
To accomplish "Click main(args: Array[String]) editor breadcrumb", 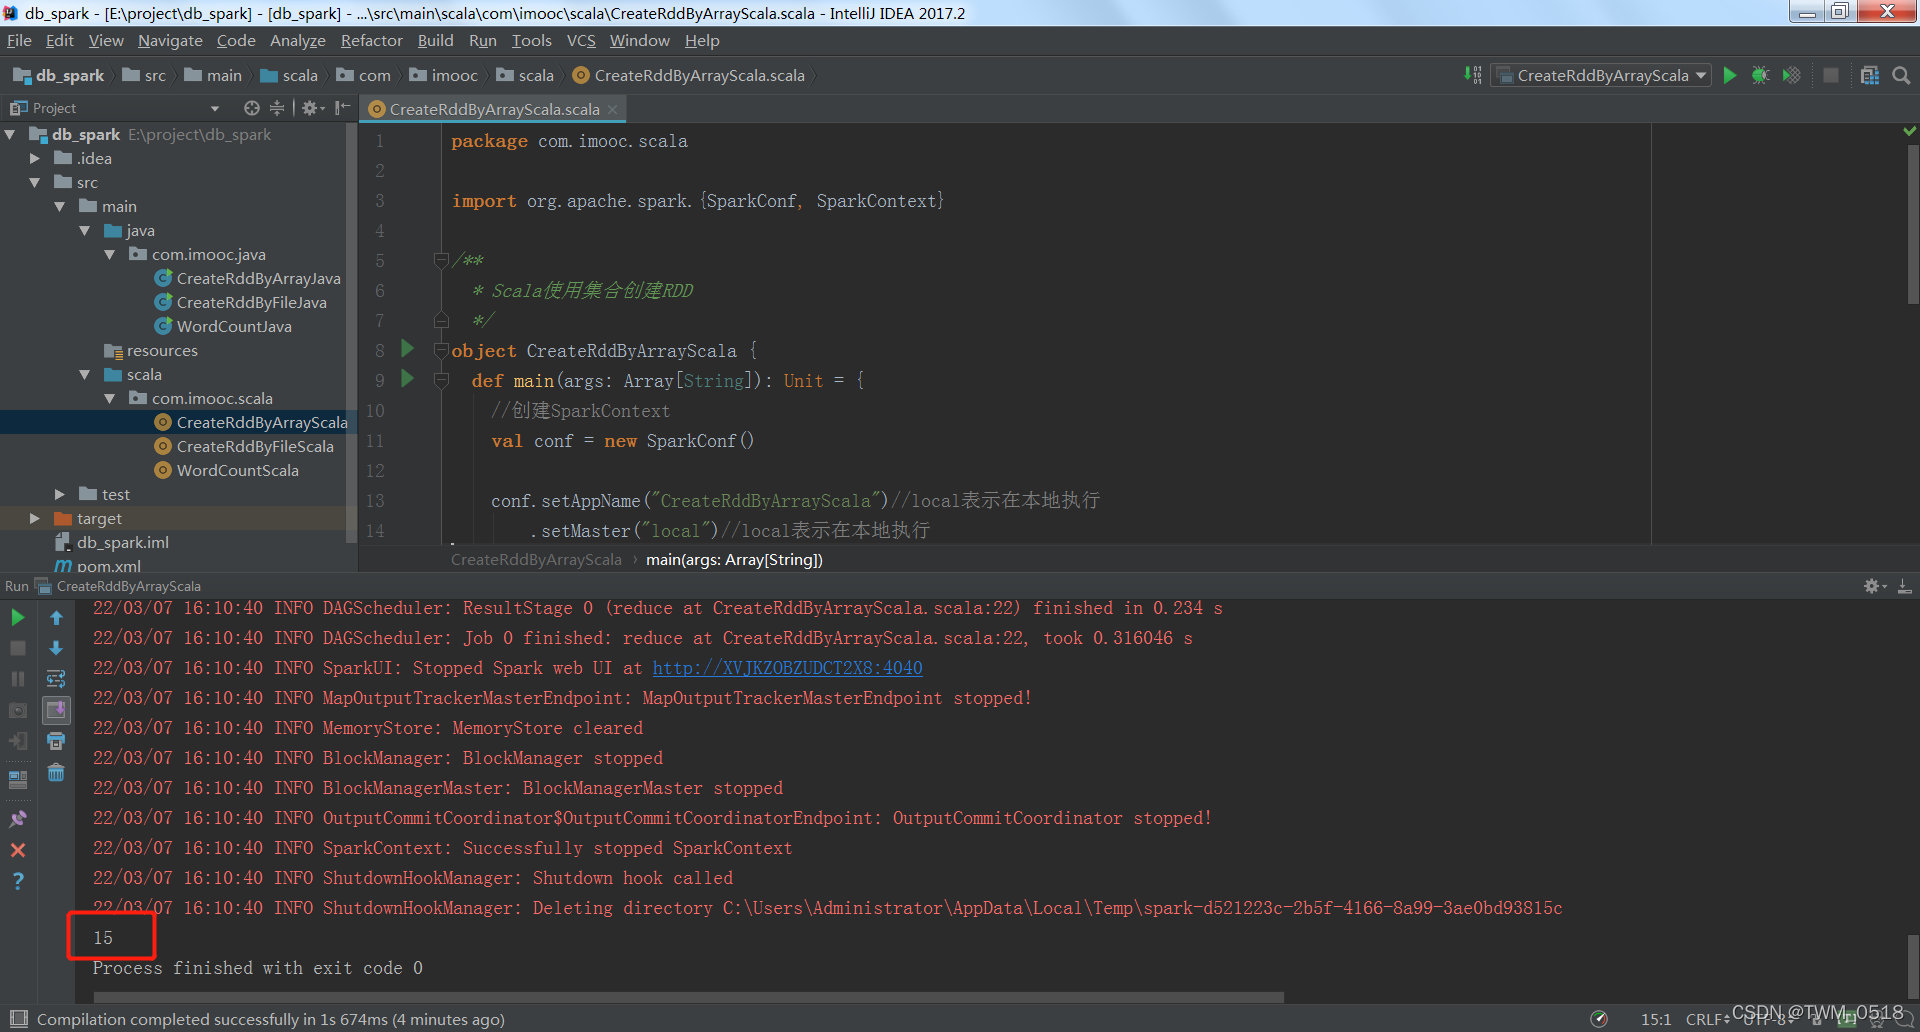I will [734, 560].
